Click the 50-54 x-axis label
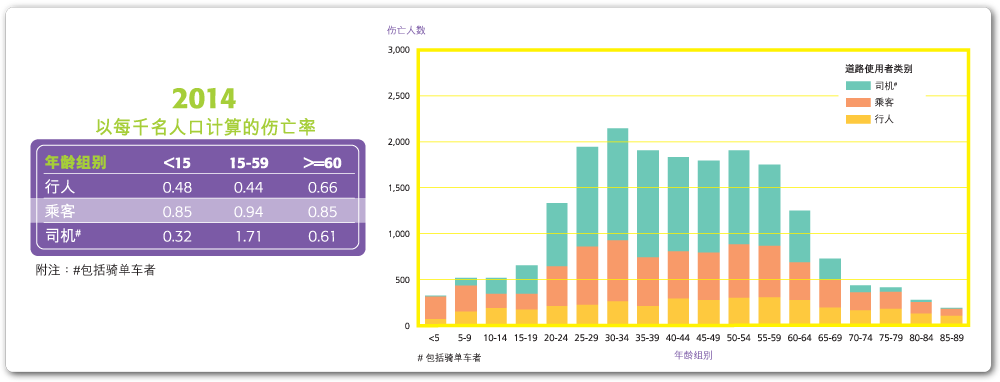Screen dimensions: 1000x382 click(x=739, y=338)
